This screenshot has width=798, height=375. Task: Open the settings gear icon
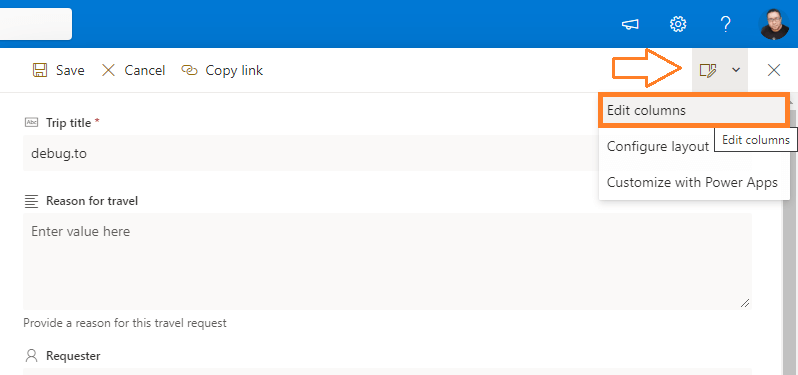tap(678, 24)
